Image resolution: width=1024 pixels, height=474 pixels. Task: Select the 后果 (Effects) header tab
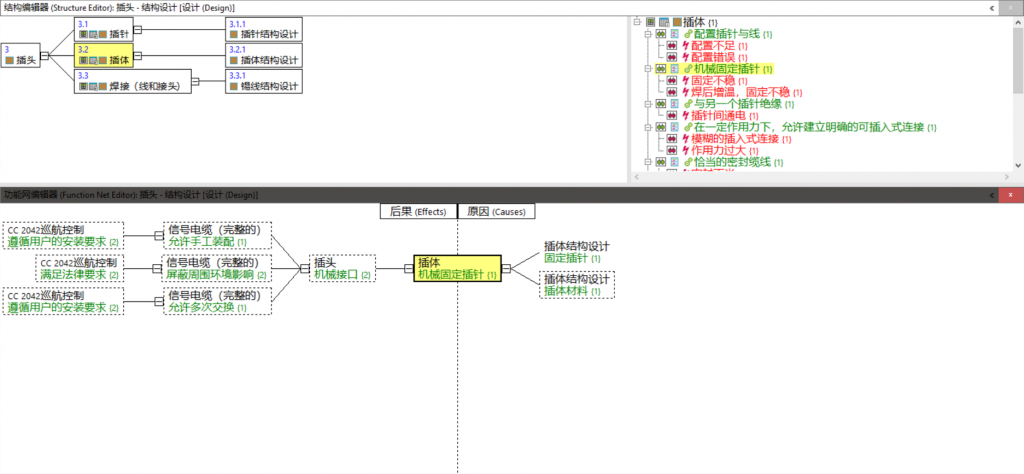(x=417, y=211)
